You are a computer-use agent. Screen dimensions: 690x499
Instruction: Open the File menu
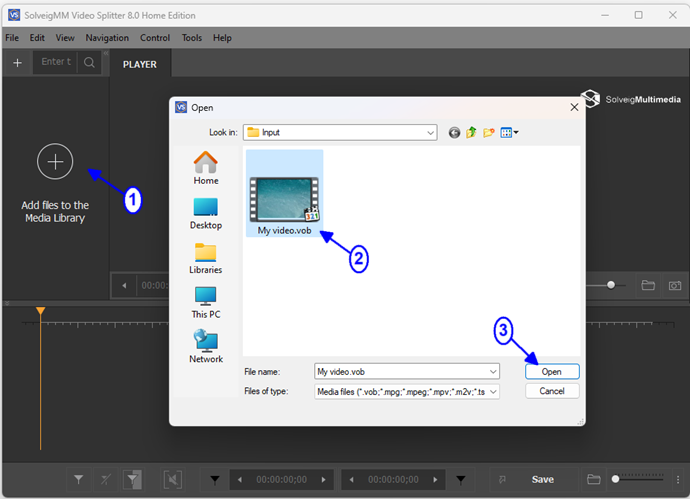tap(12, 38)
